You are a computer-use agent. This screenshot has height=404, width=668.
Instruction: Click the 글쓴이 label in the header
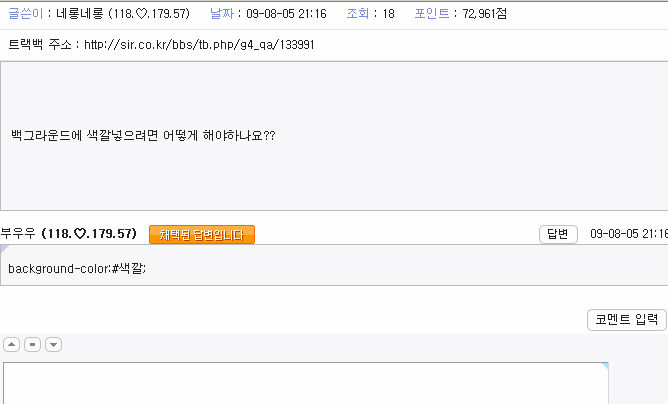click(24, 15)
